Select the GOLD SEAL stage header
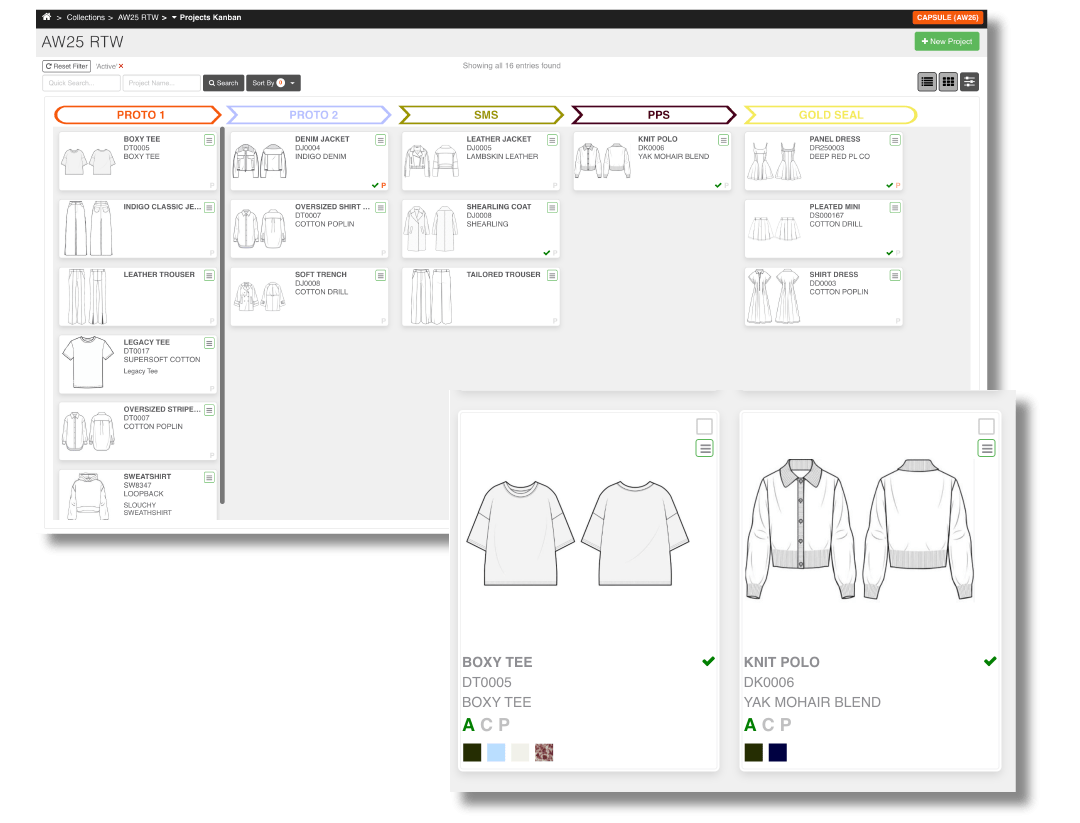This screenshot has width=1080, height=823. (x=830, y=115)
